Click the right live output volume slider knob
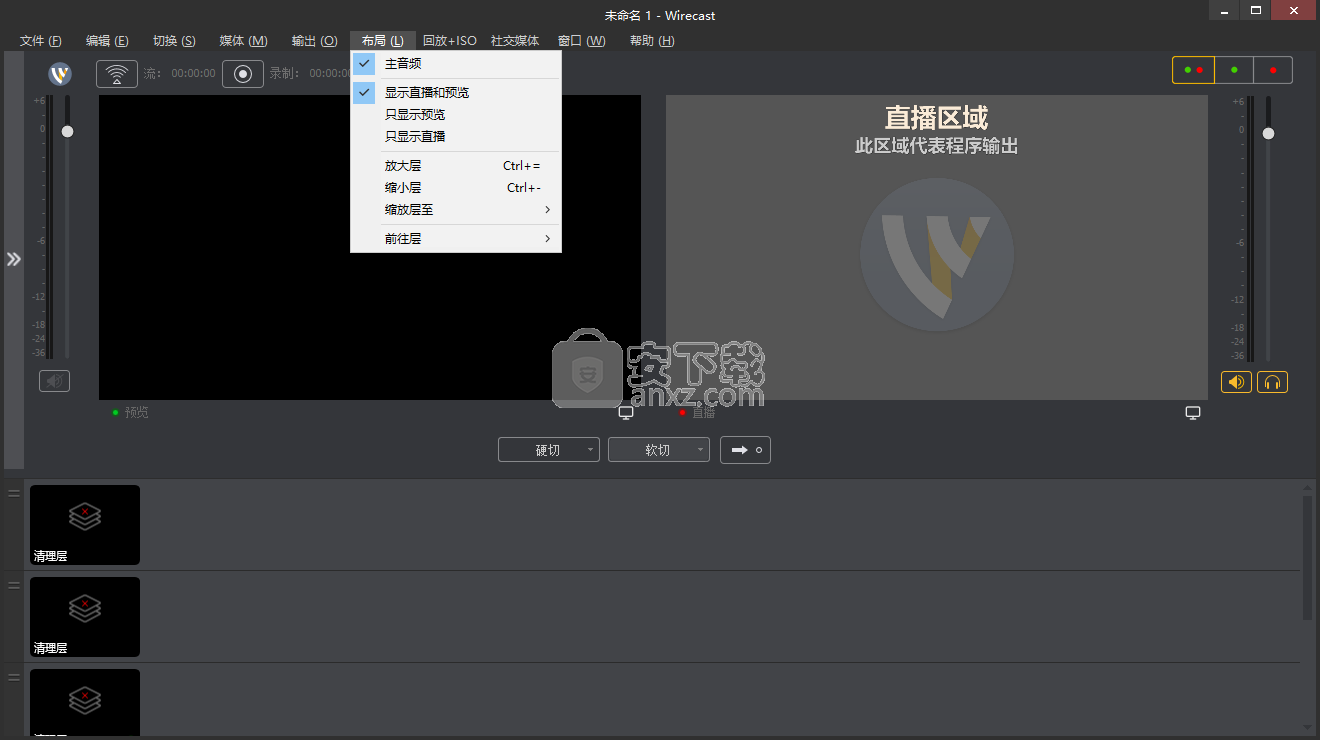 [x=1268, y=133]
